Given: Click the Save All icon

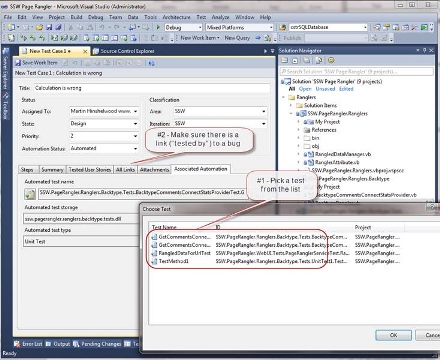Looking at the screenshot, I should (58, 27).
